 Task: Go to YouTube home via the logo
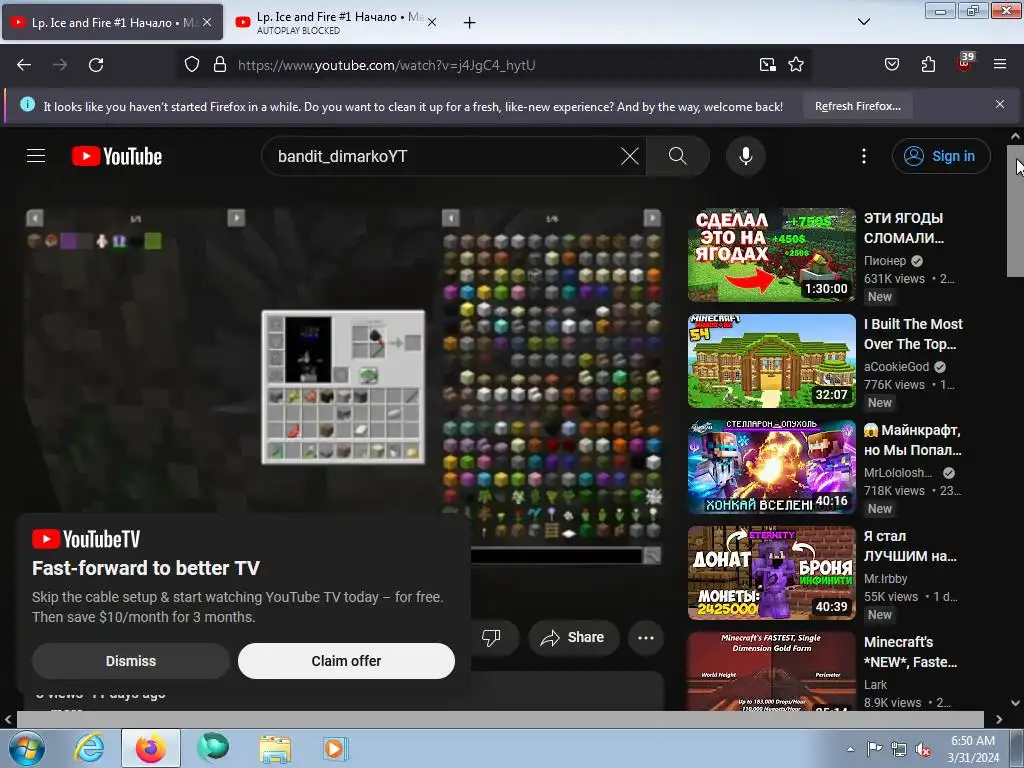(117, 156)
